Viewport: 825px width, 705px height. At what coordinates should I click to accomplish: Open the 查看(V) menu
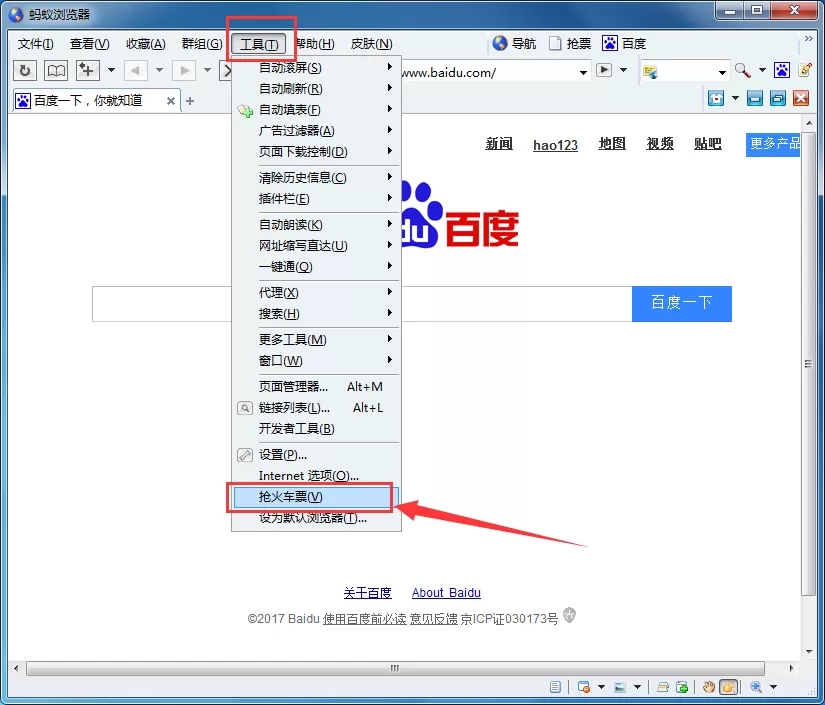[89, 44]
